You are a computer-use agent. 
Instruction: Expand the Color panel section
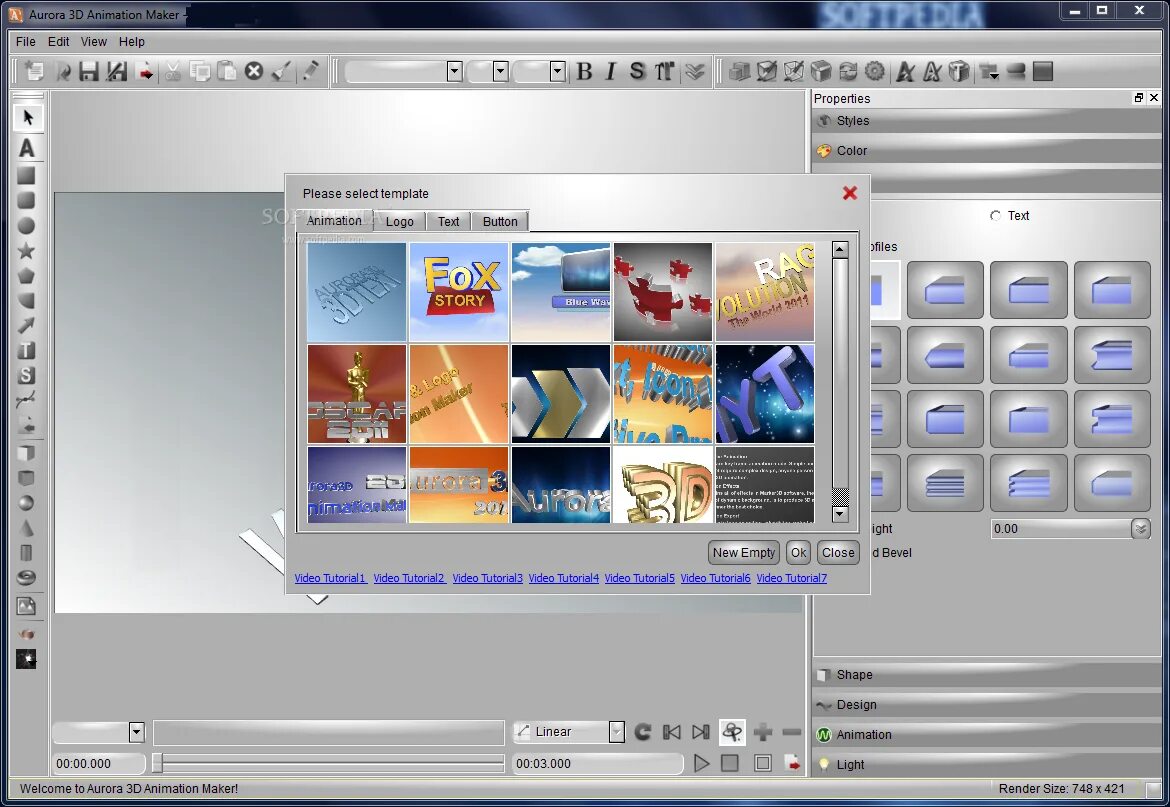click(x=986, y=151)
